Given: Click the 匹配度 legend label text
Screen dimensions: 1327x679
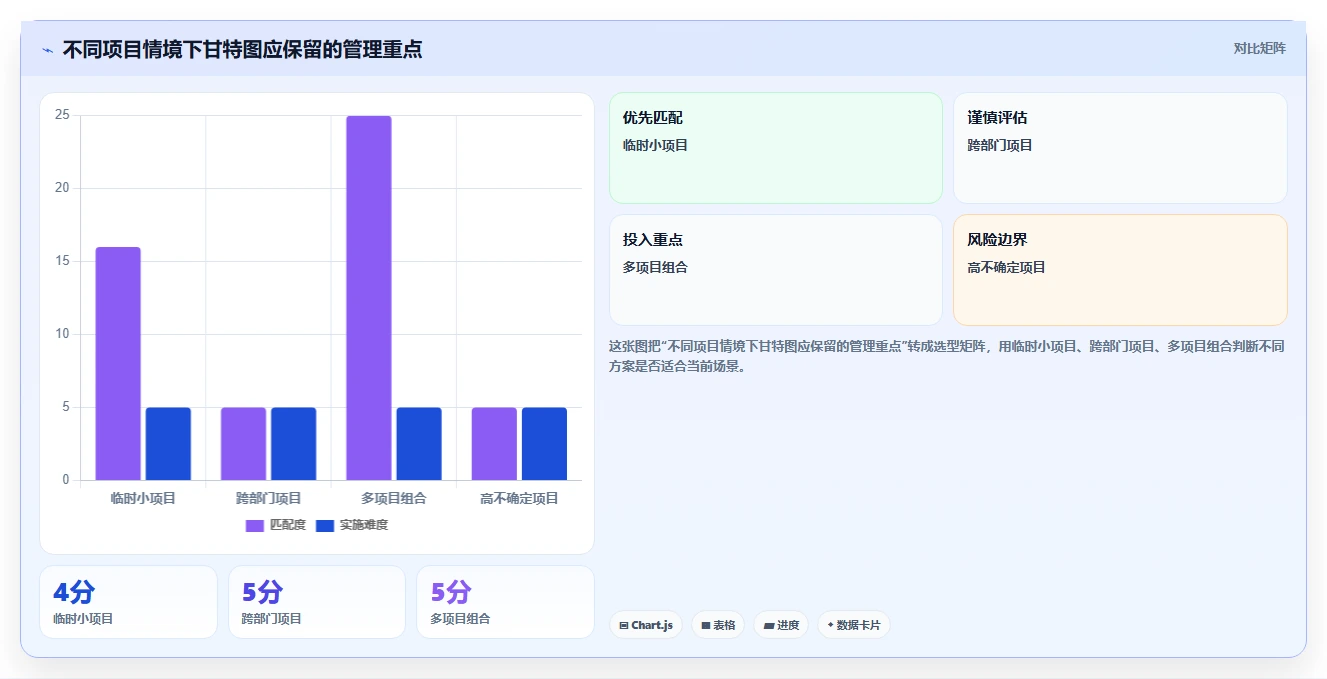Looking at the screenshot, I should (x=288, y=525).
